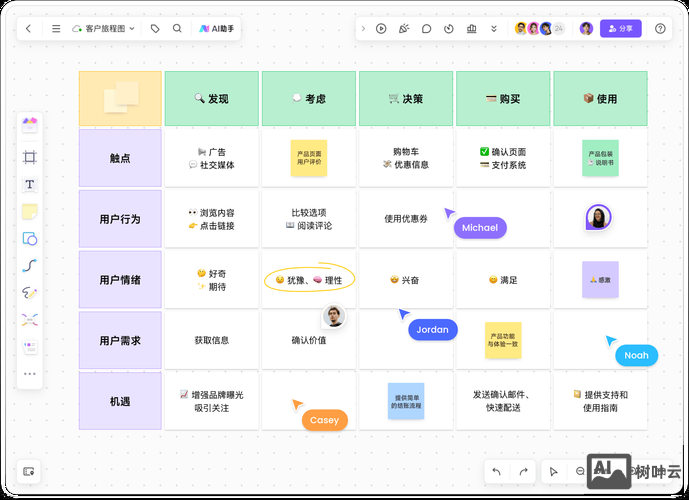The height and width of the screenshot is (500, 689).
Task: Open the voting chart icon
Action: click(x=471, y=29)
